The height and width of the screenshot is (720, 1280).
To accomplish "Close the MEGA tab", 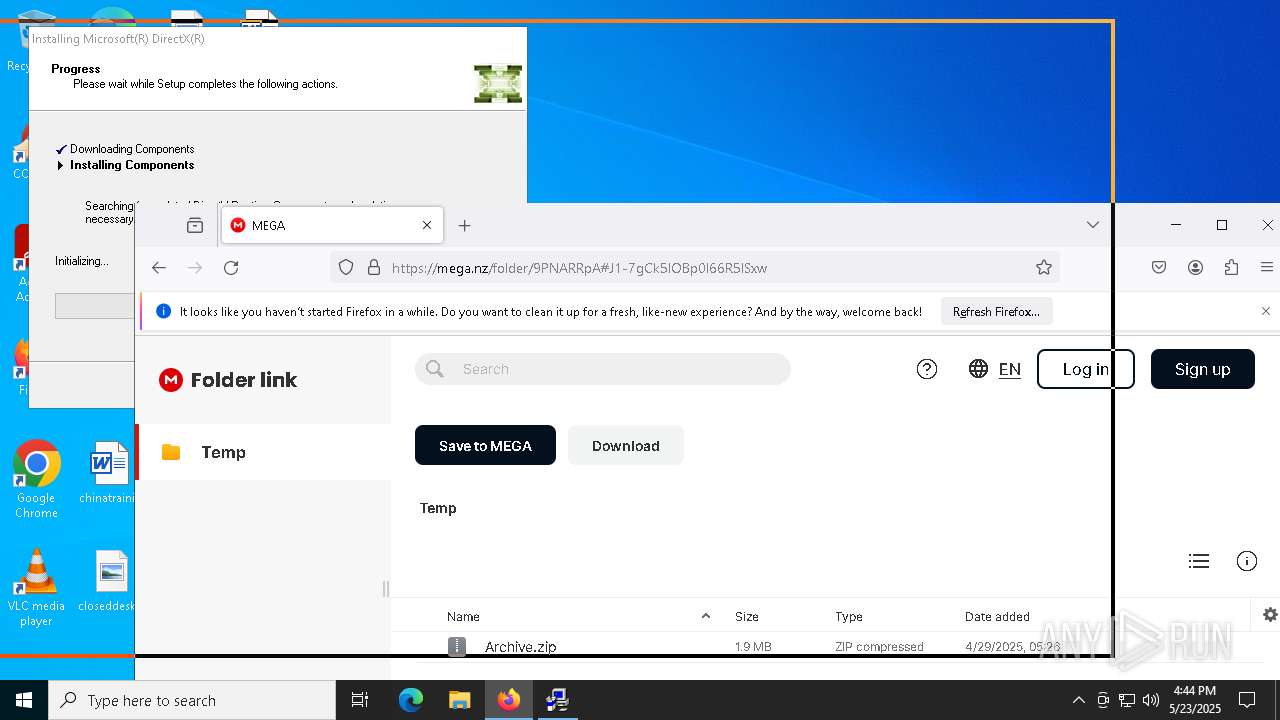I will coord(427,226).
